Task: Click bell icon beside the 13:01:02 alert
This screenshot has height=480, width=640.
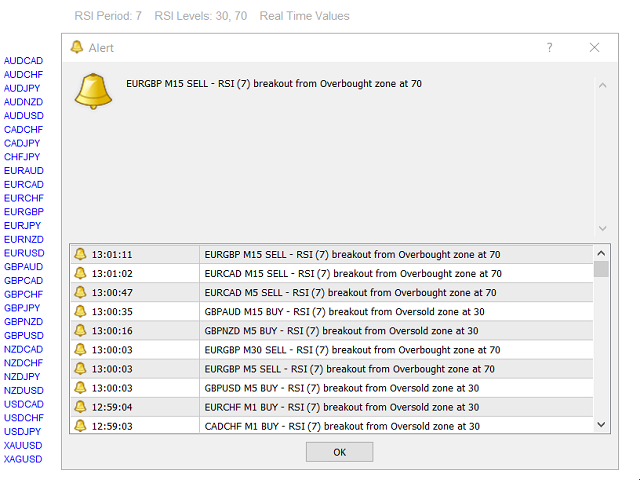Action: coord(80,273)
